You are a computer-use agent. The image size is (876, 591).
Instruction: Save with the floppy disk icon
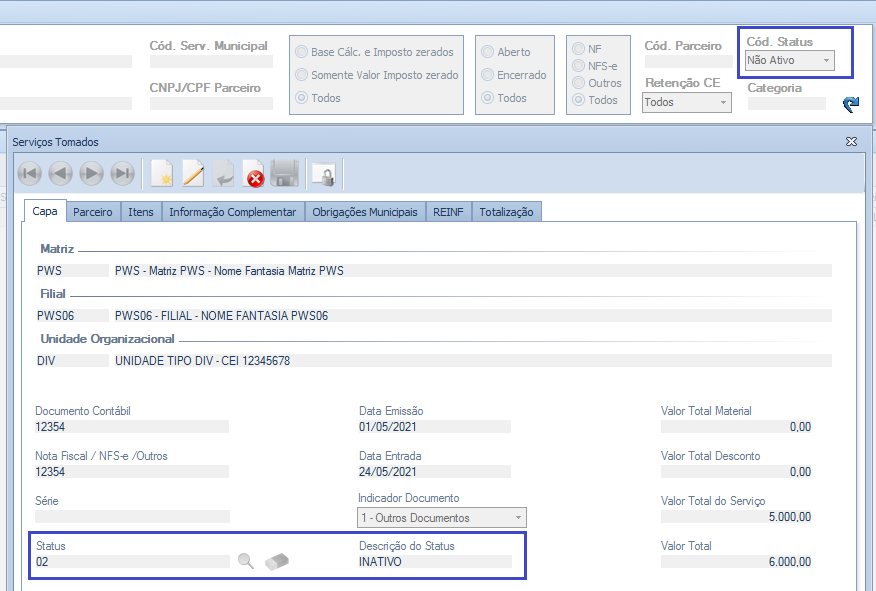[x=284, y=174]
